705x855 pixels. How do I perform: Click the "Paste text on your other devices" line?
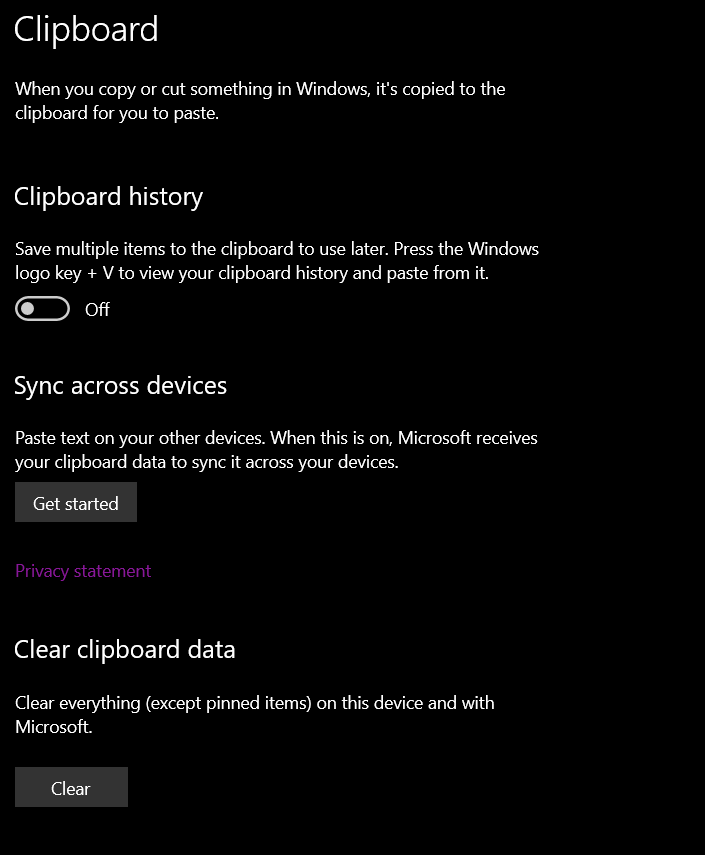tap(275, 438)
